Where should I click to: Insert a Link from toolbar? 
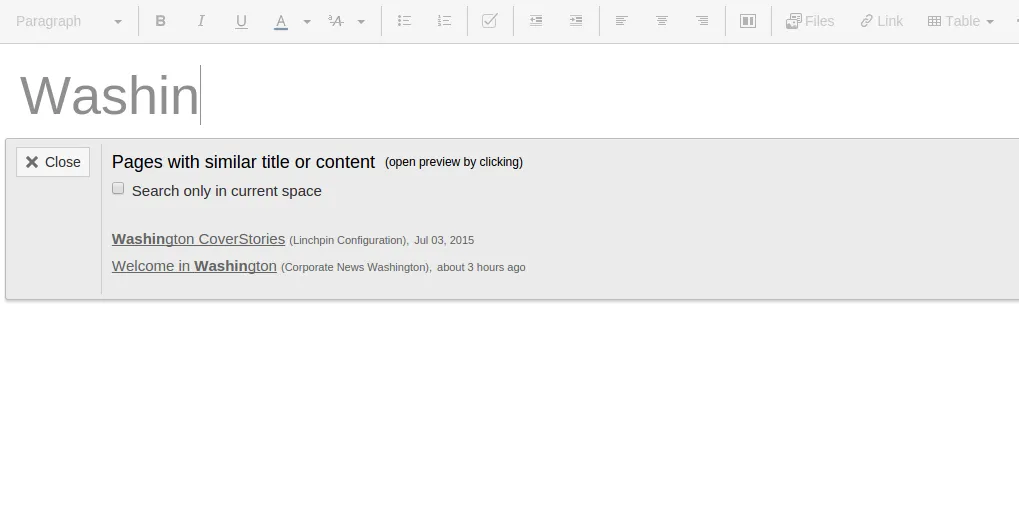881,21
